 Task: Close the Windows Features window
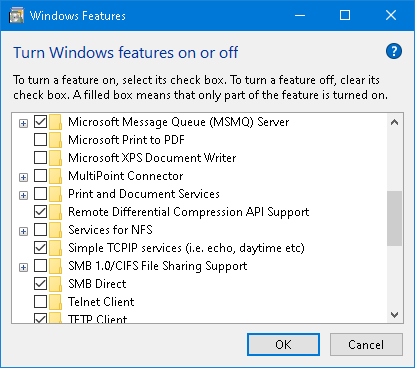pos(391,15)
